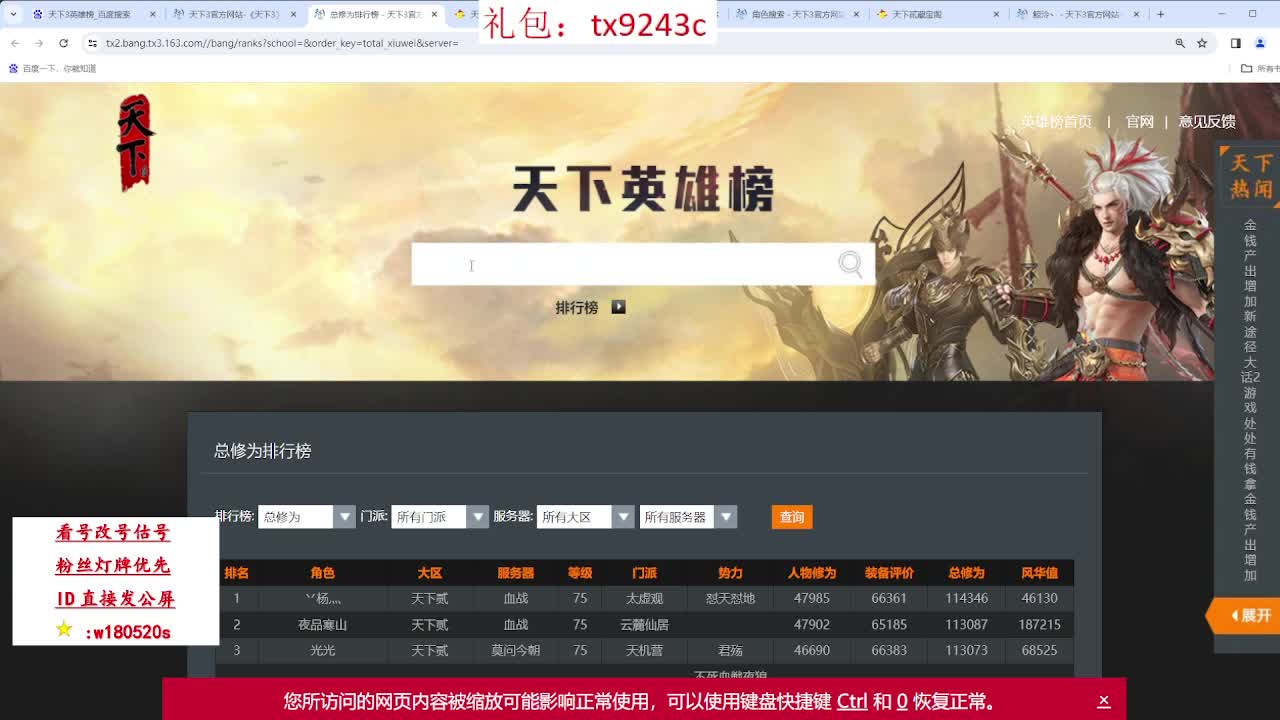Open the 意见反馈 nav link
The width and height of the screenshot is (1280, 720).
point(1207,121)
